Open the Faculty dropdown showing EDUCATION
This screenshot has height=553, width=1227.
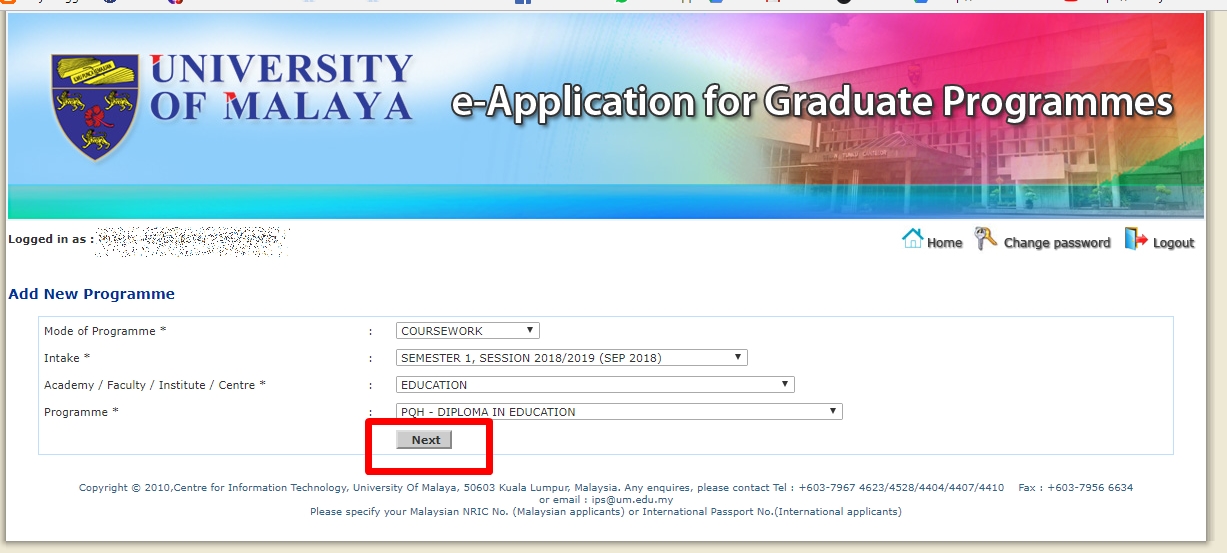coord(595,385)
